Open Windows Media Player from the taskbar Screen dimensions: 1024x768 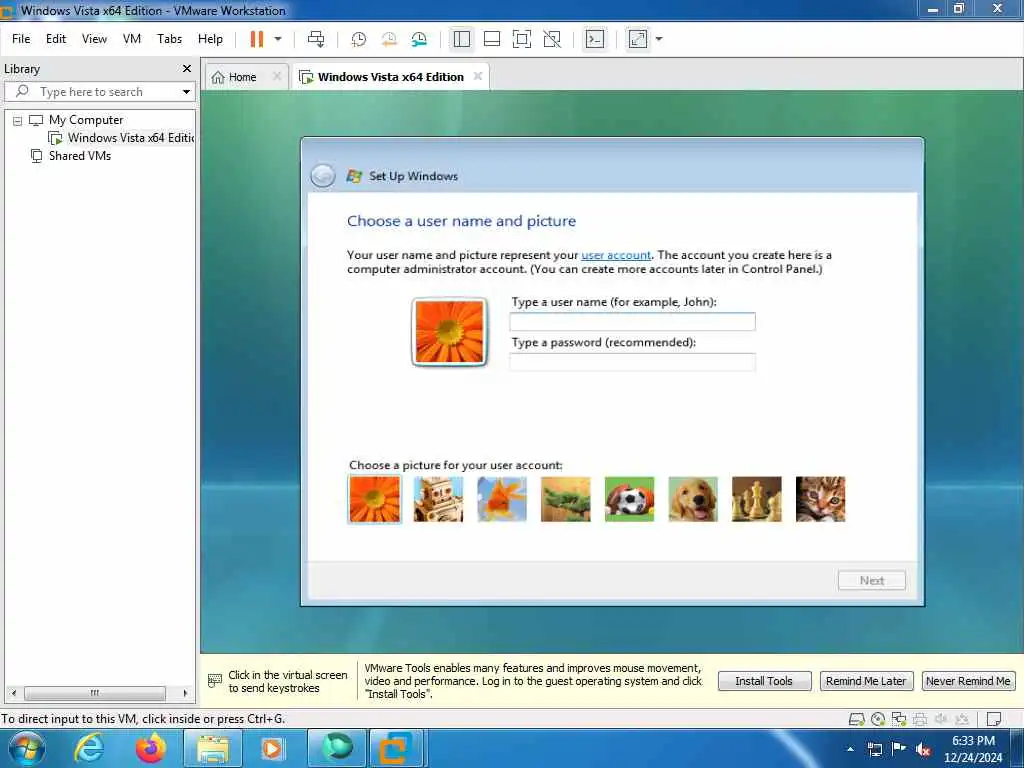[272, 748]
